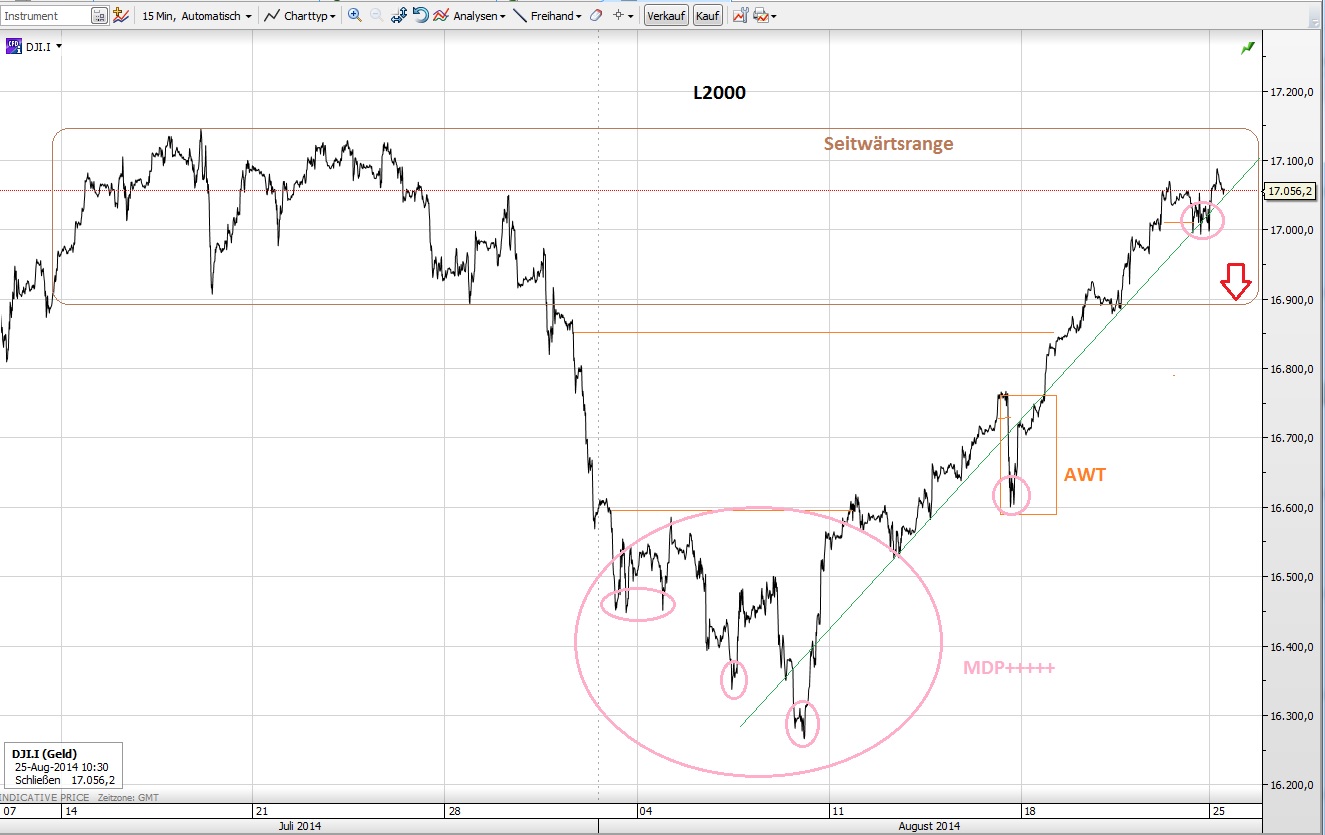The height and width of the screenshot is (835, 1325).
Task: Select the current price label 17.056,2
Action: pos(1288,192)
